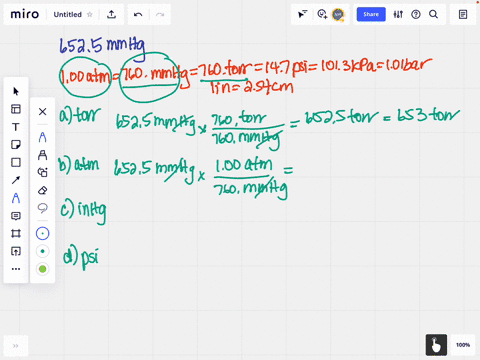Star the Untitled board as favorite
This screenshot has height=360, width=480.
pyautogui.click(x=90, y=15)
